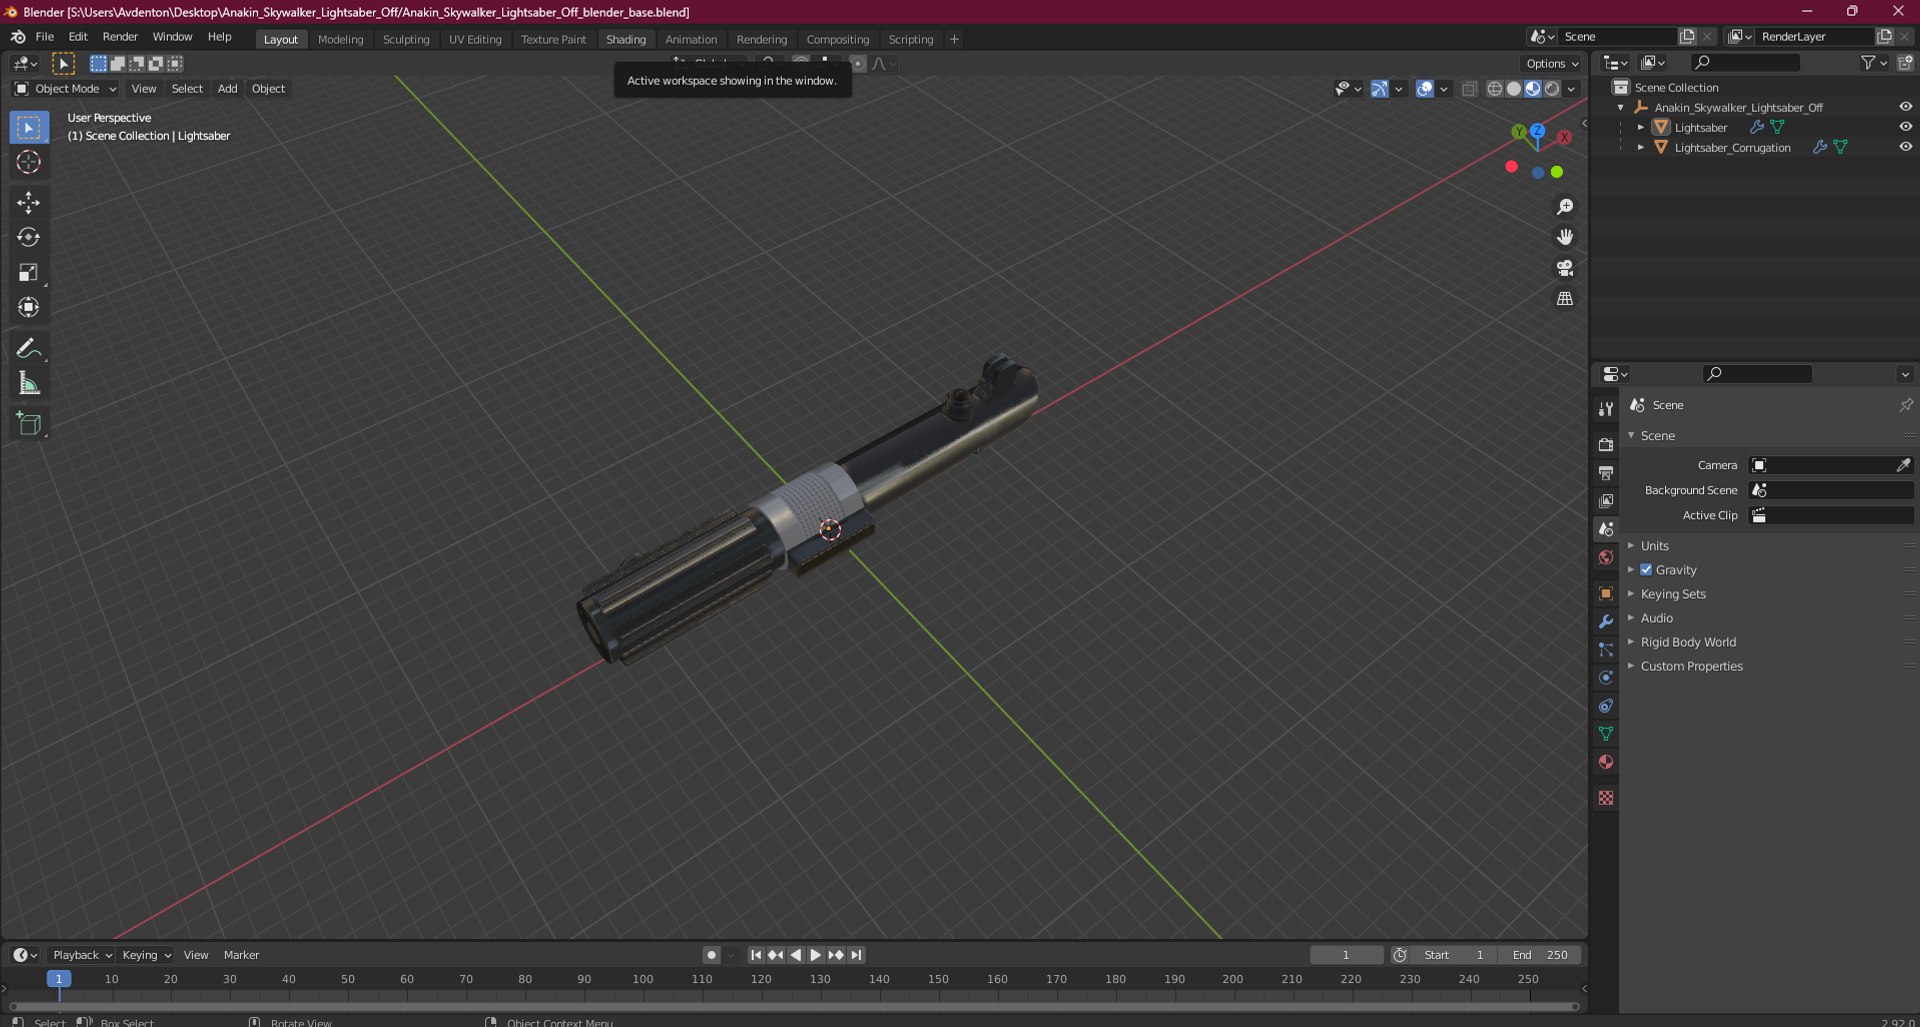Select the Measure tool
Image resolution: width=1920 pixels, height=1027 pixels.
[28, 383]
